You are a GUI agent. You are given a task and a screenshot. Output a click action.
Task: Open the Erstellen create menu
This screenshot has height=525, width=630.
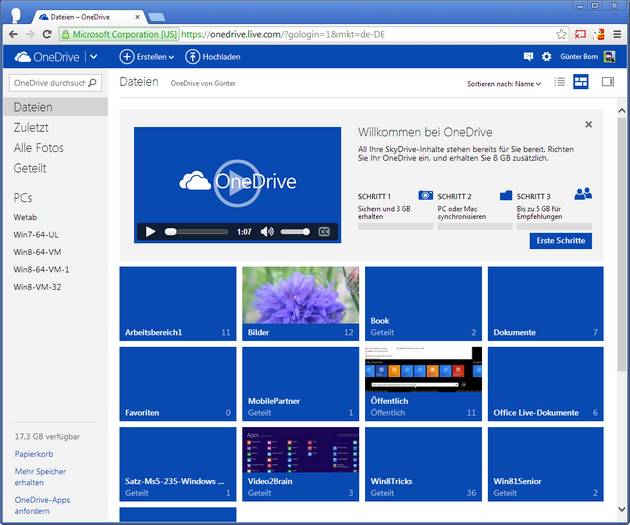point(147,57)
